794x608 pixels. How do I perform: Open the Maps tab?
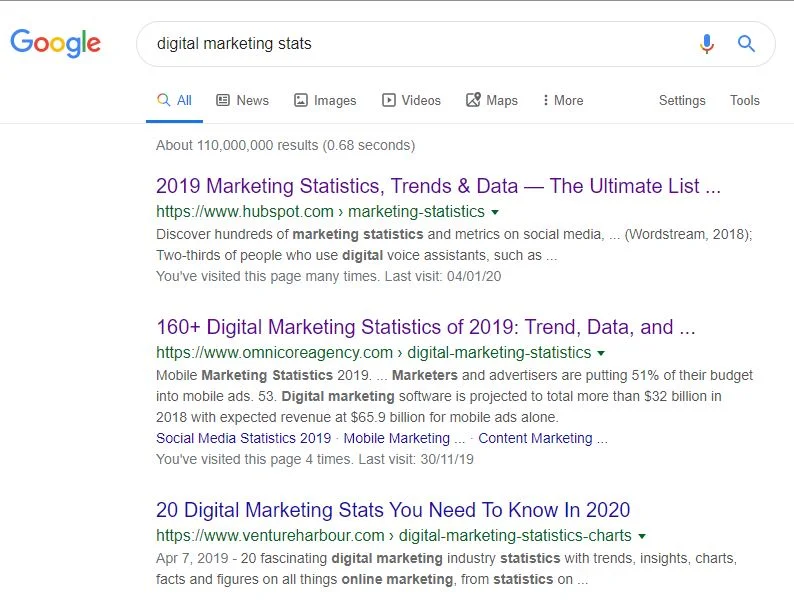click(492, 100)
